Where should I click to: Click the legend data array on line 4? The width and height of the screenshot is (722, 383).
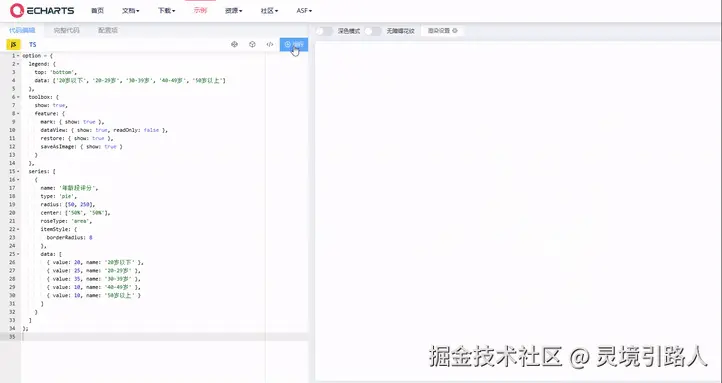130,81
